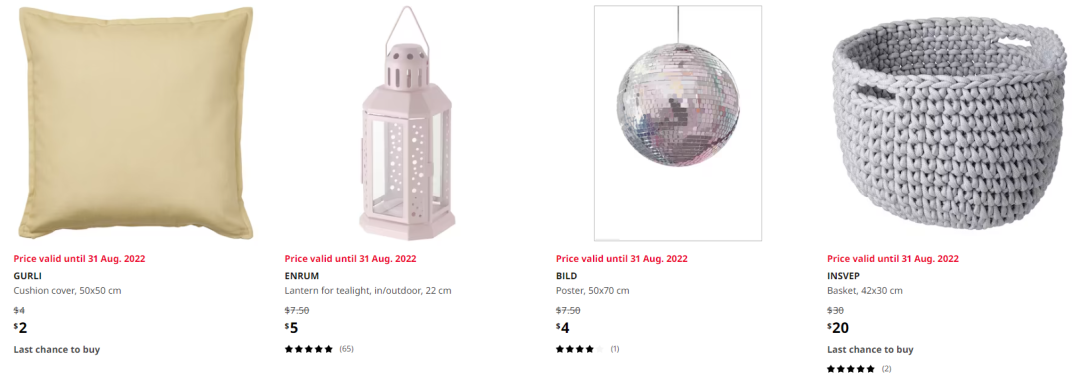Click the ENRUM product name

[x=302, y=275]
